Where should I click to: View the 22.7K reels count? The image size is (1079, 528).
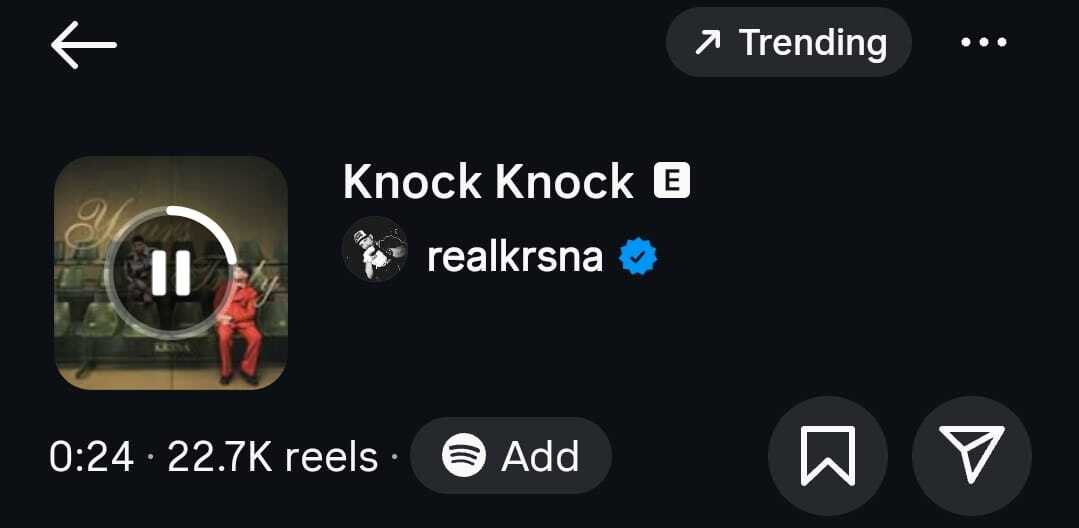coord(273,456)
